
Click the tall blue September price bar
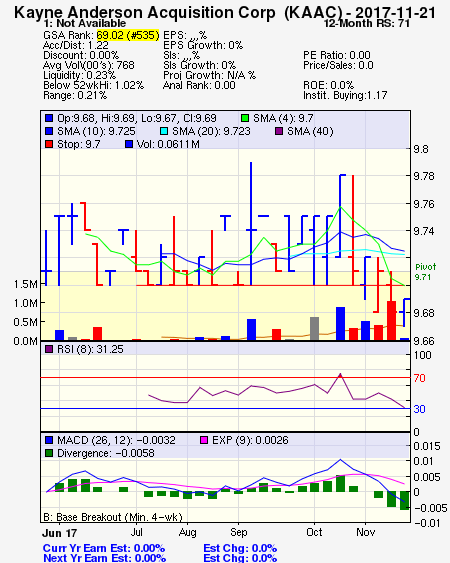[251, 224]
